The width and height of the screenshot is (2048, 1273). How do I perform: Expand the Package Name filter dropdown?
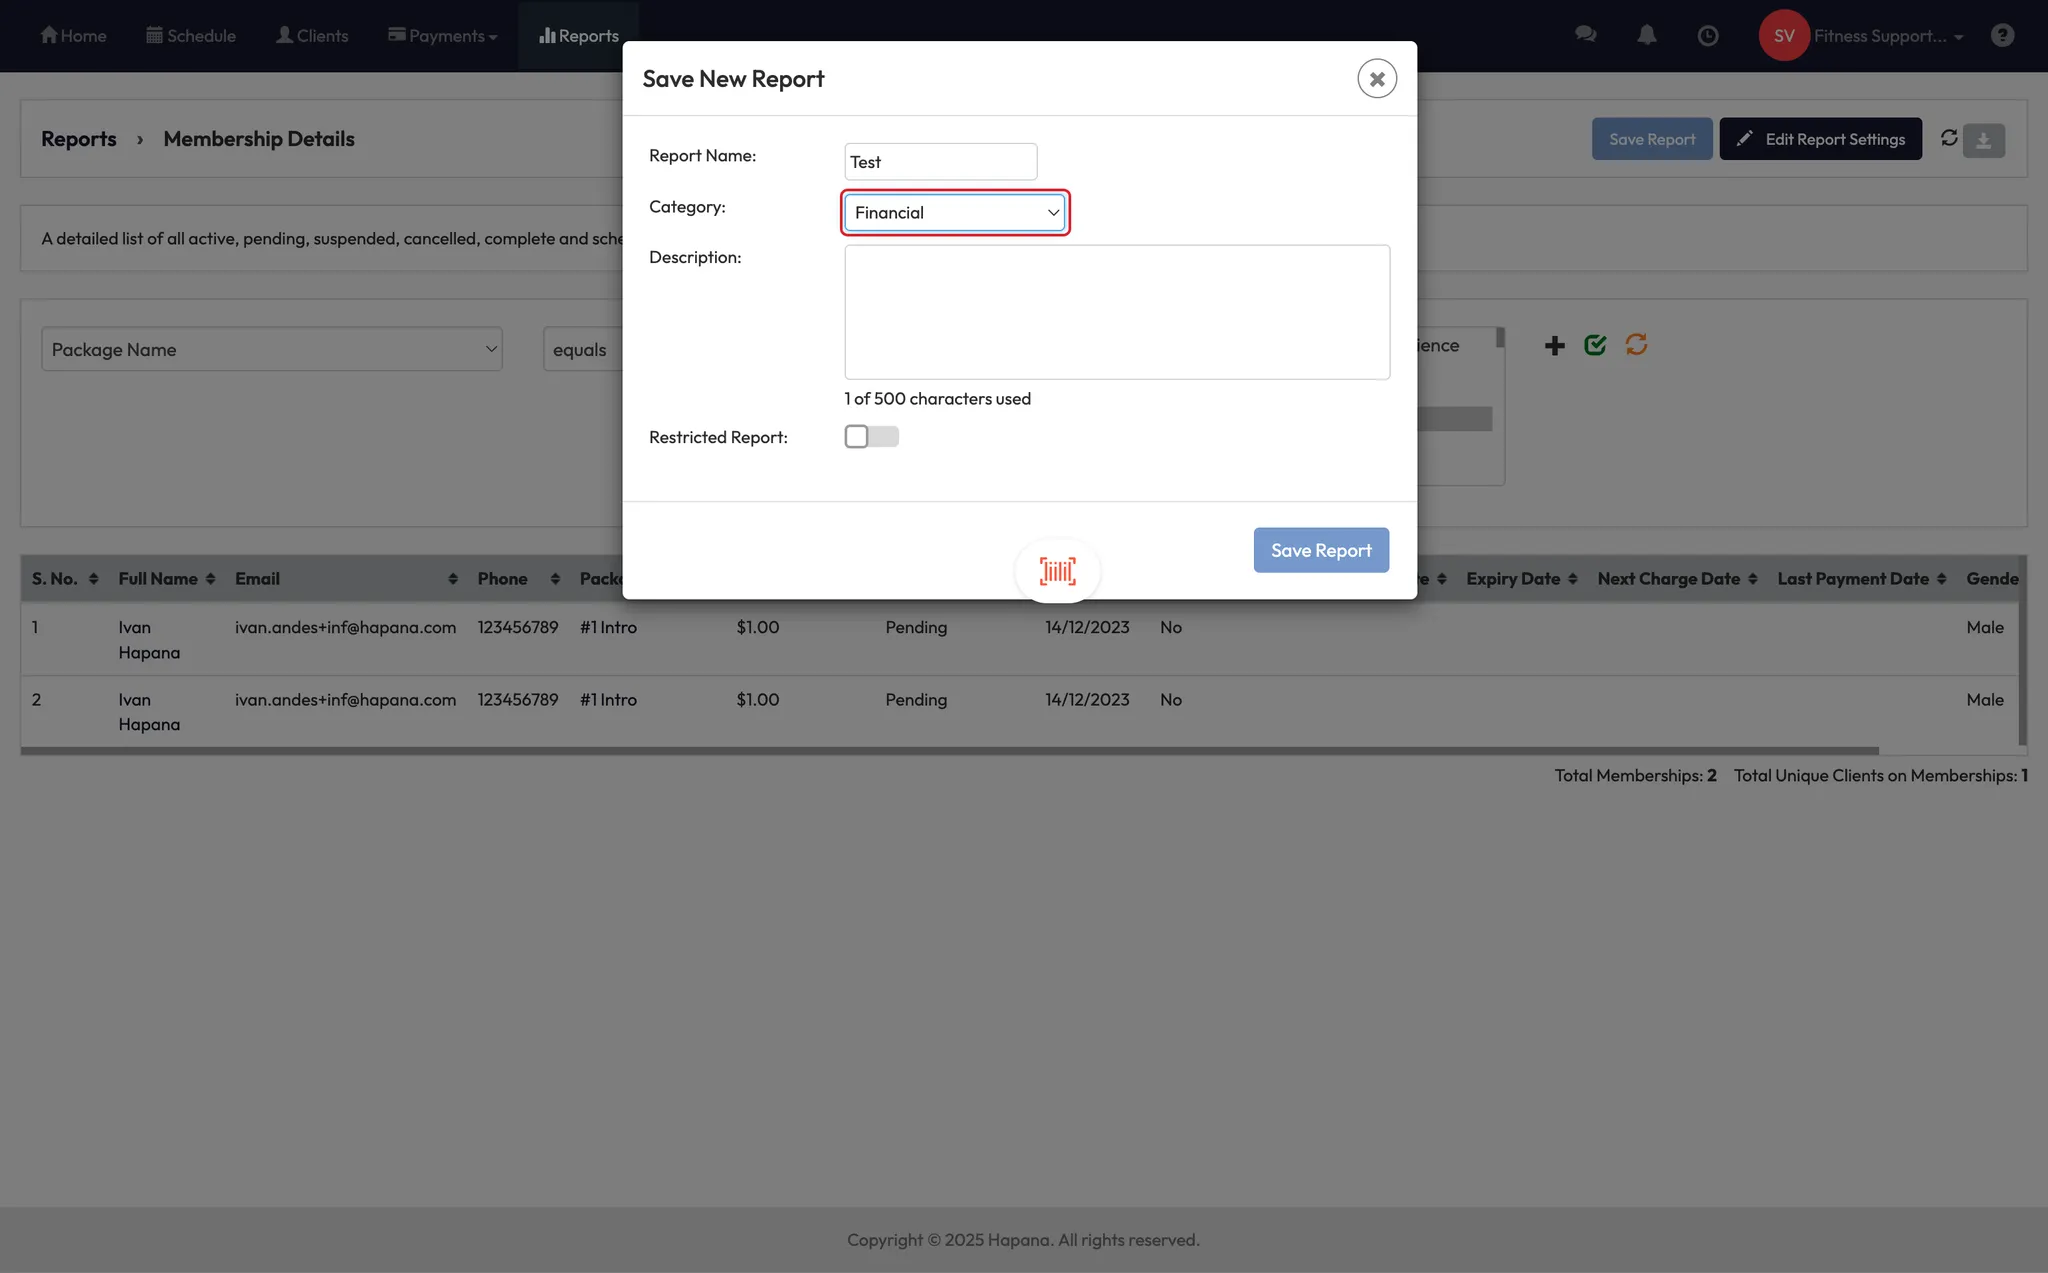(272, 350)
